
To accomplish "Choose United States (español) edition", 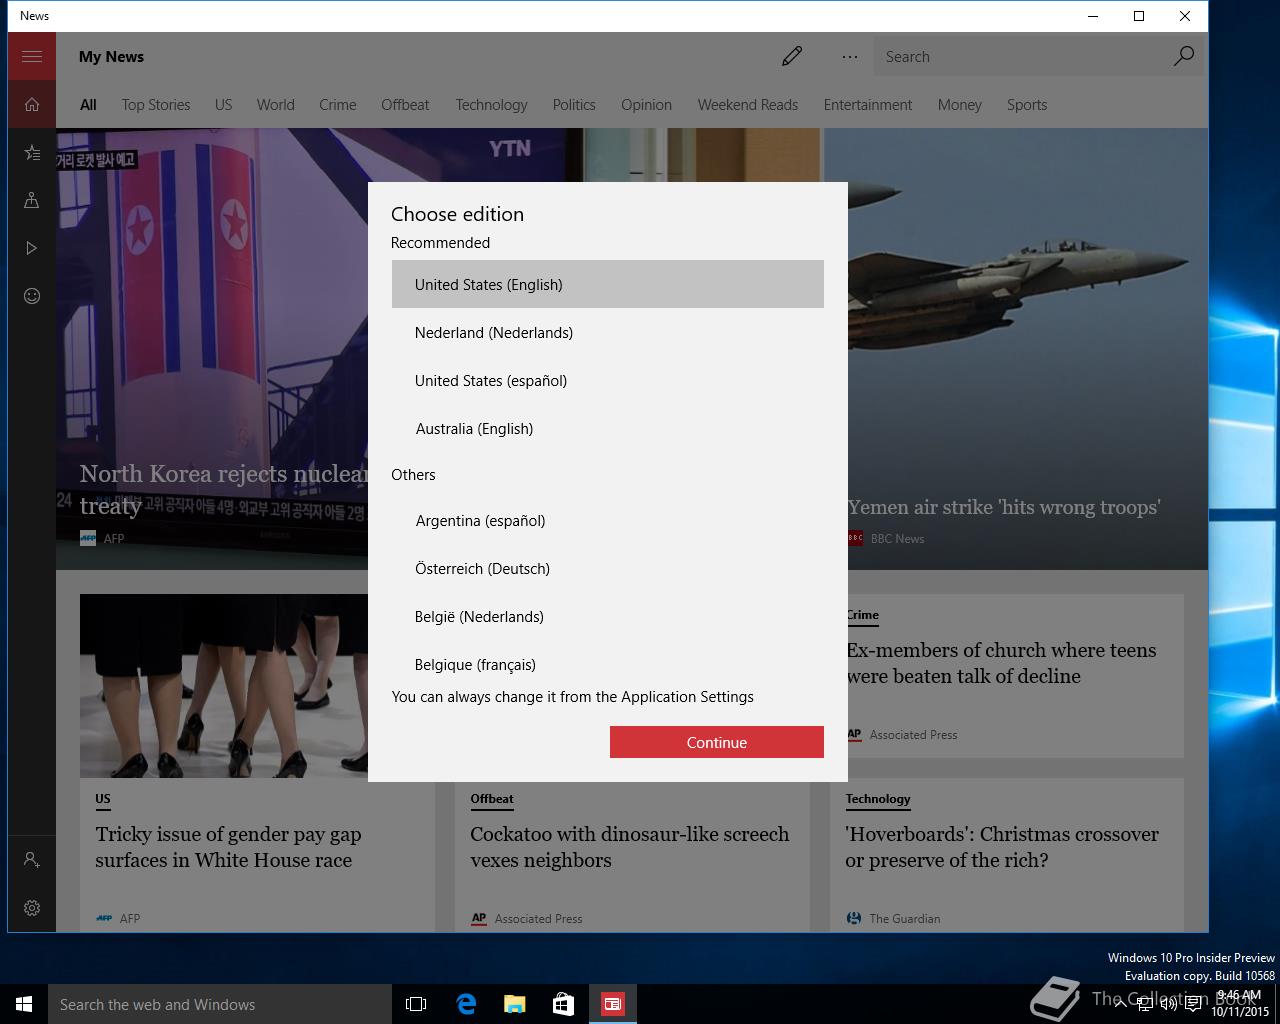I will coord(608,380).
